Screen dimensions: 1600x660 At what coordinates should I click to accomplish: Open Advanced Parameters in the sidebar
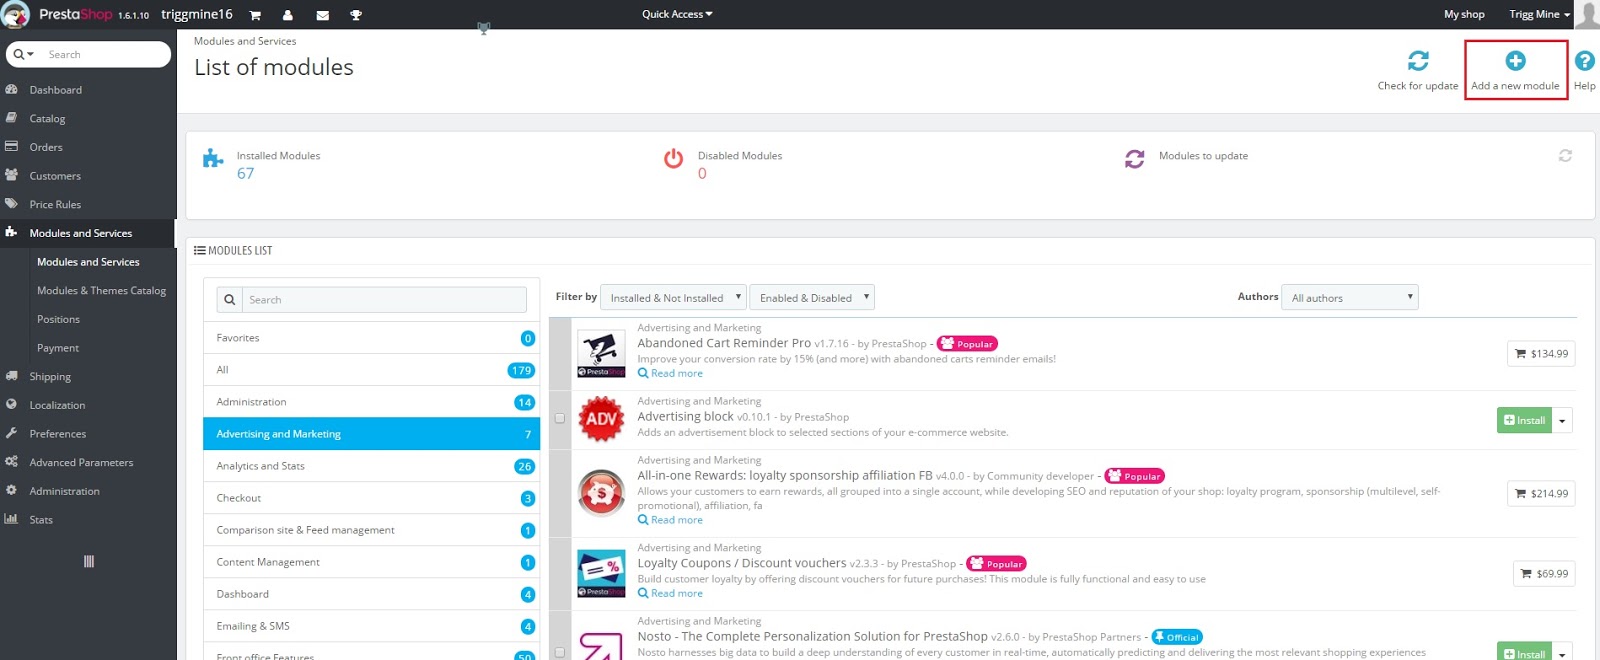point(81,462)
